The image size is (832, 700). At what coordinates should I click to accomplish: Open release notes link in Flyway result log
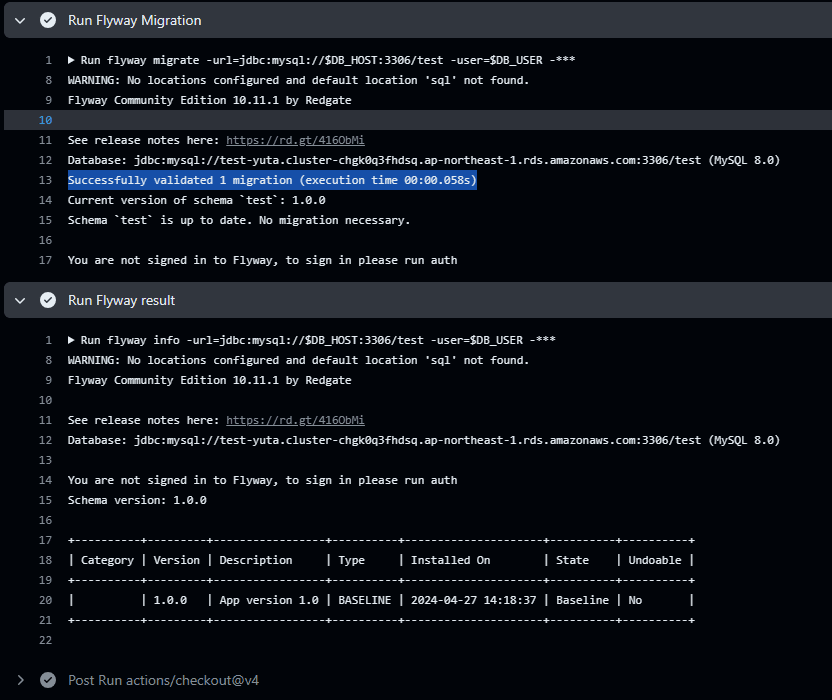295,420
